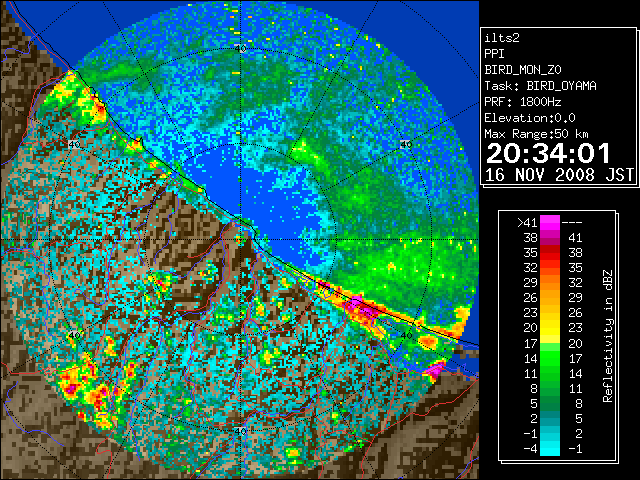The image size is (640, 480).
Task: Click the "-4" legend label
Action: click(530, 449)
